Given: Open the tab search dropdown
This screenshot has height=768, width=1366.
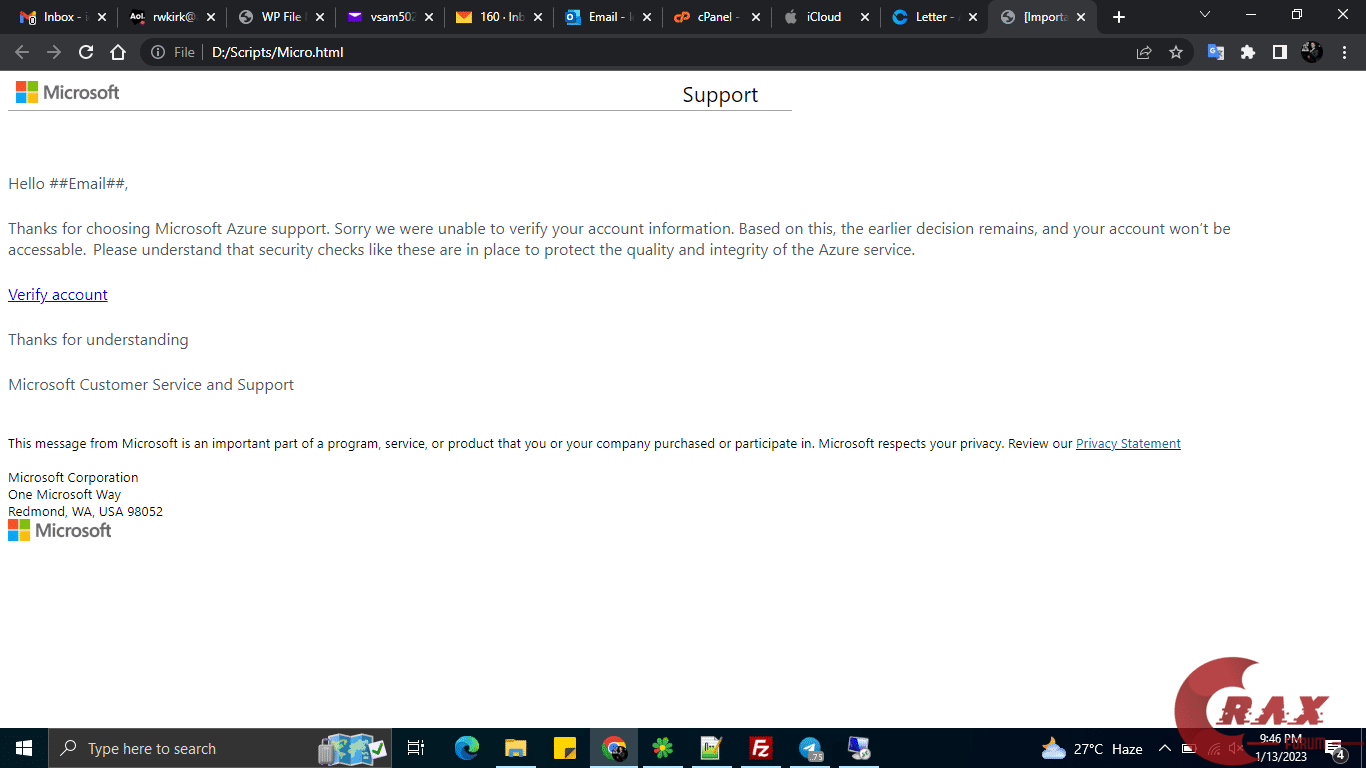Looking at the screenshot, I should click(1205, 15).
